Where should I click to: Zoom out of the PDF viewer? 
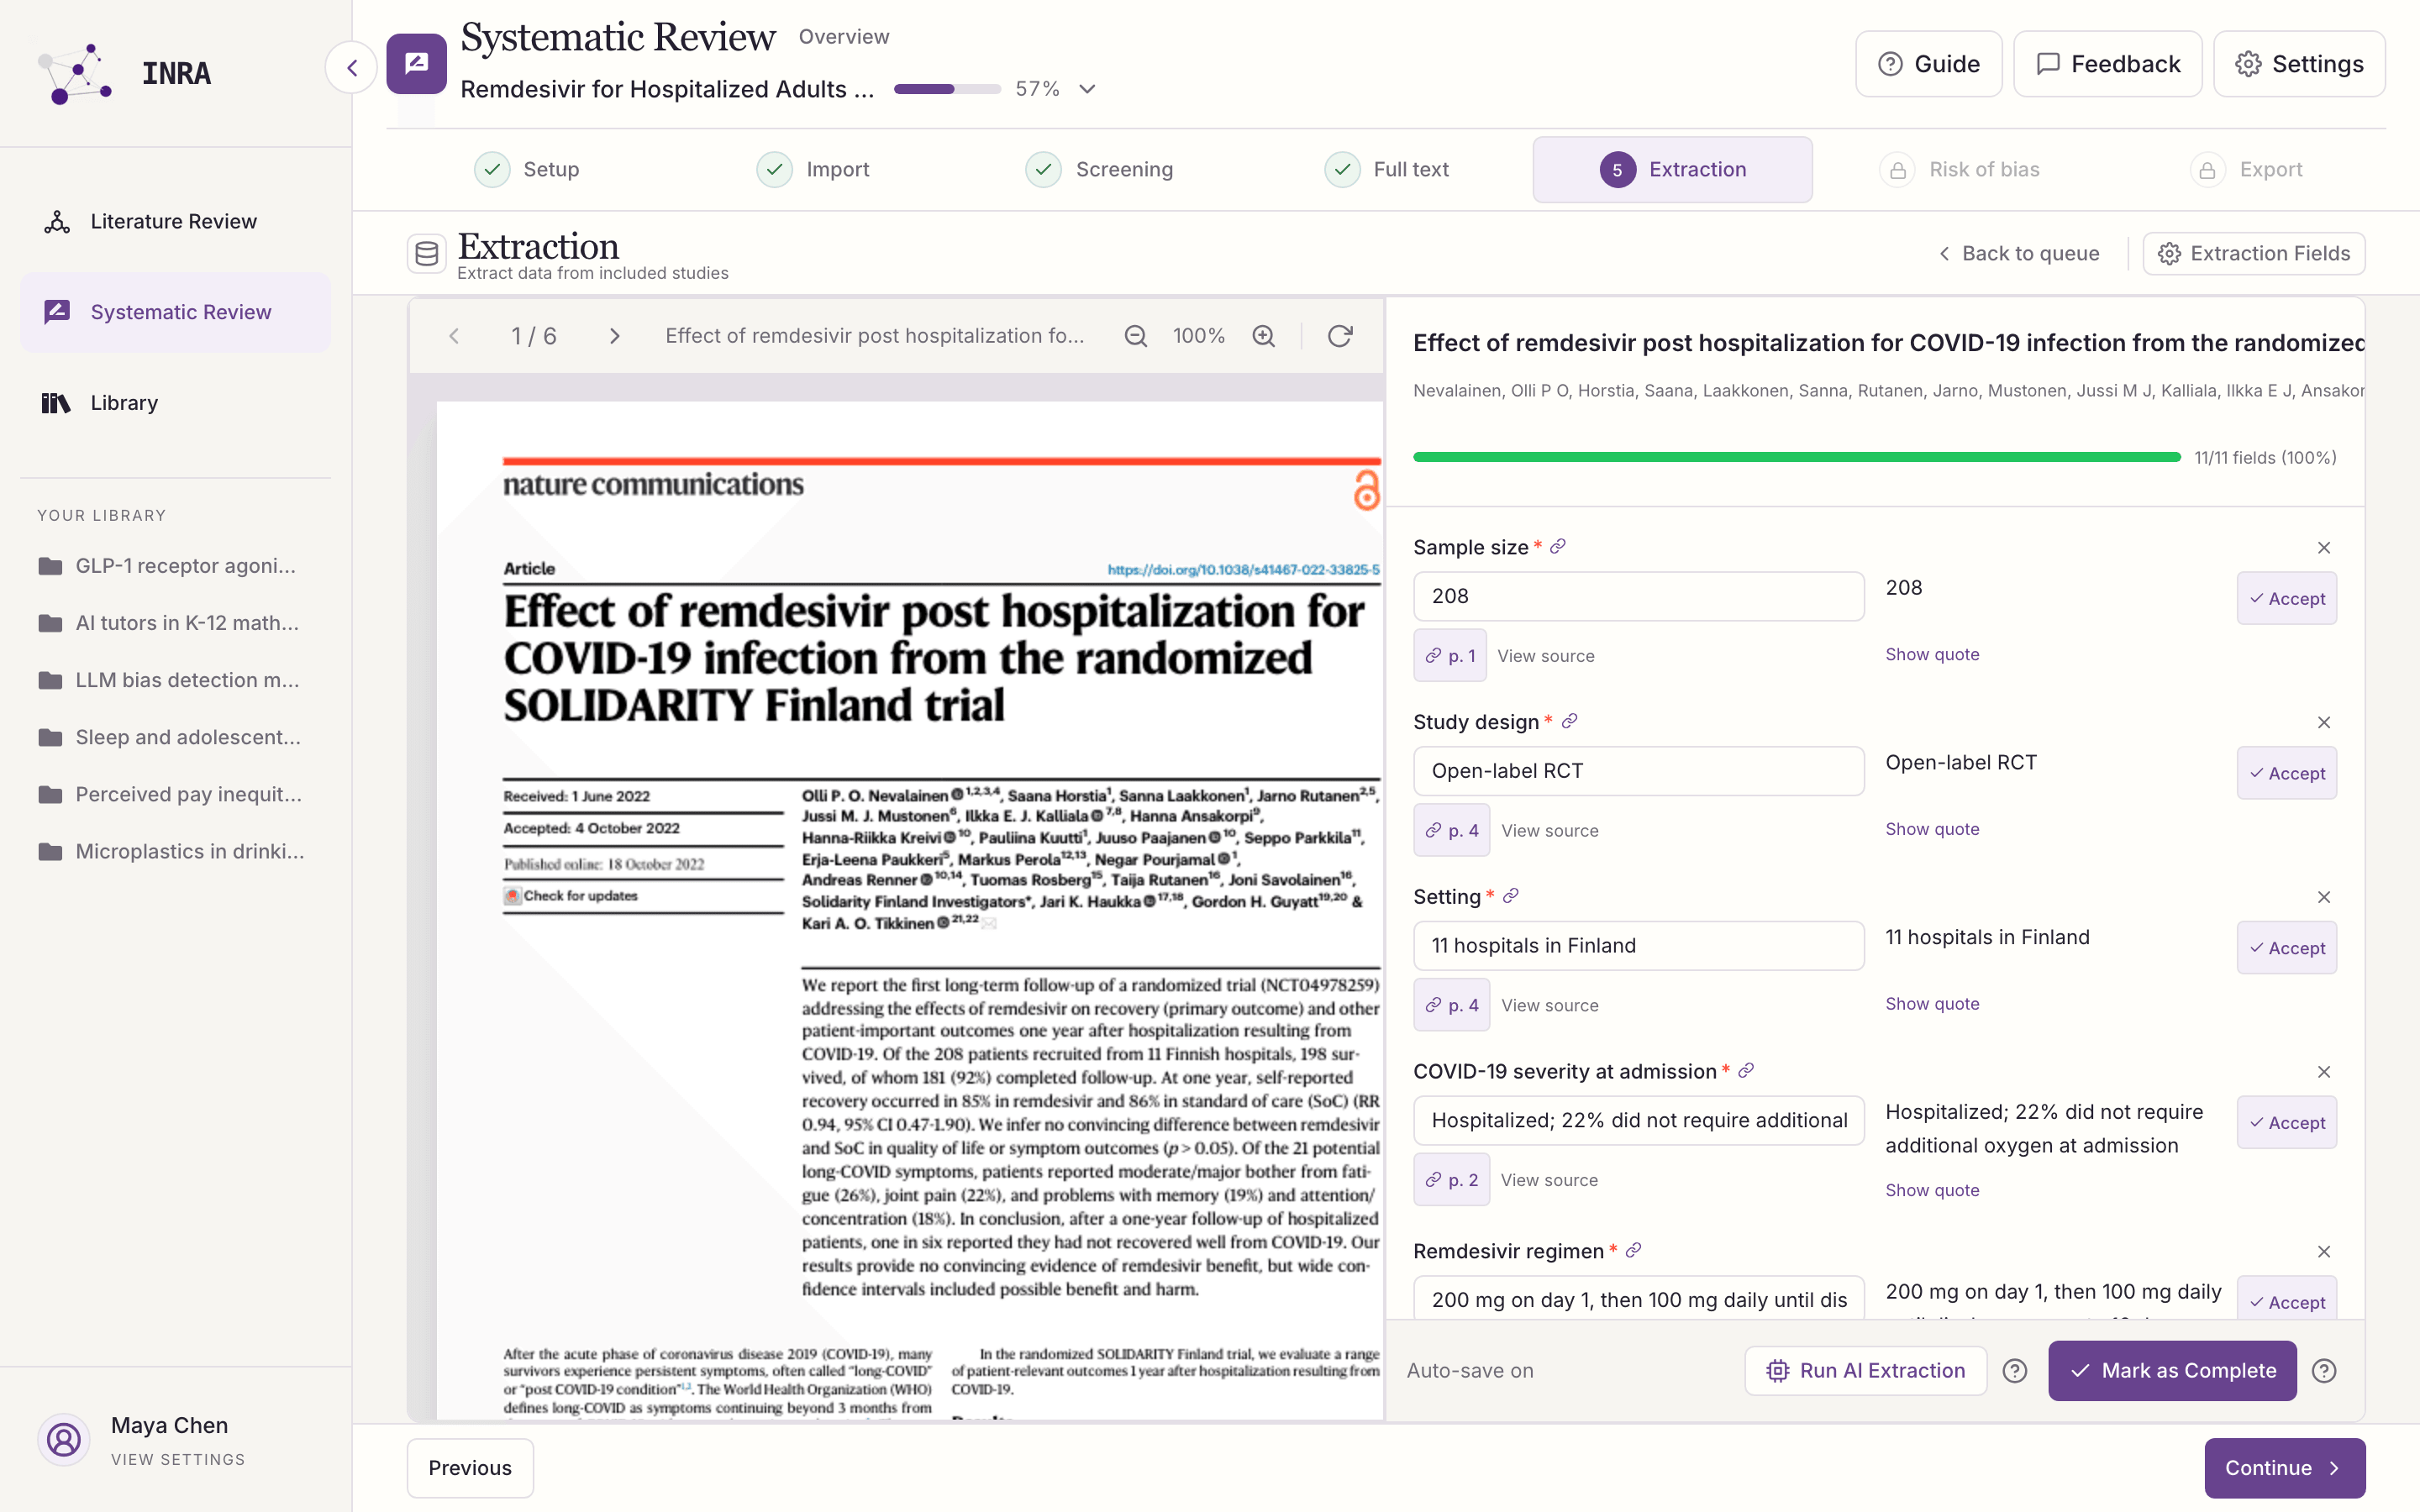click(x=1135, y=336)
